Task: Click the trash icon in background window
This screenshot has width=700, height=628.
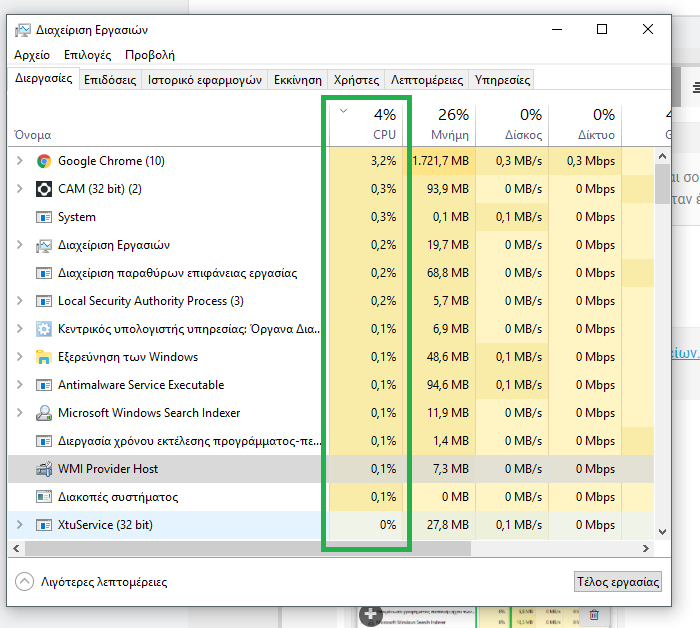Action: [594, 615]
